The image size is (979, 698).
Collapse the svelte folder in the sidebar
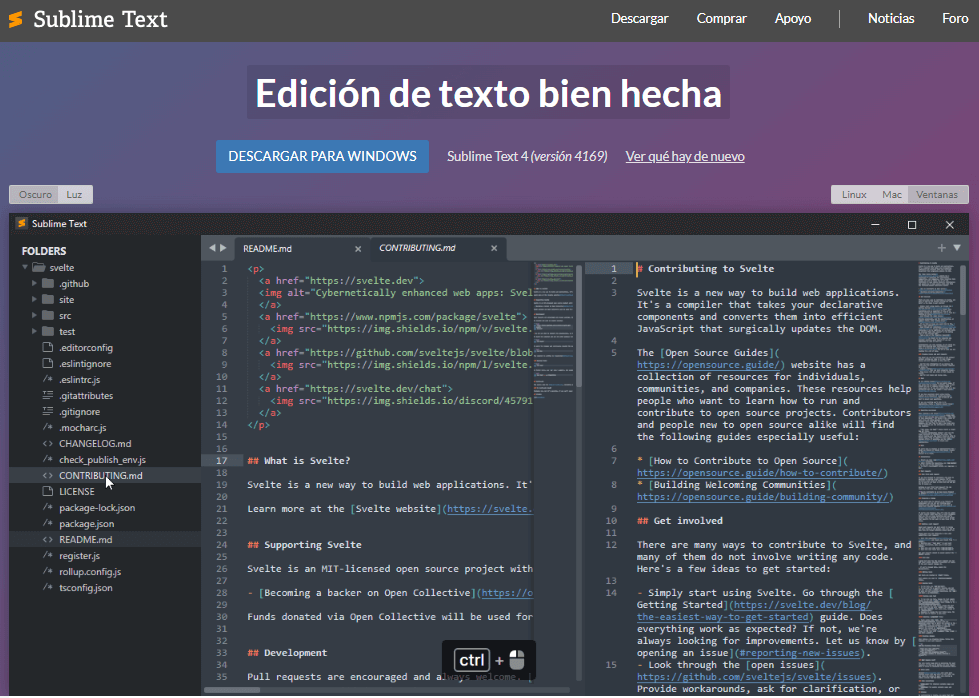coord(24,267)
